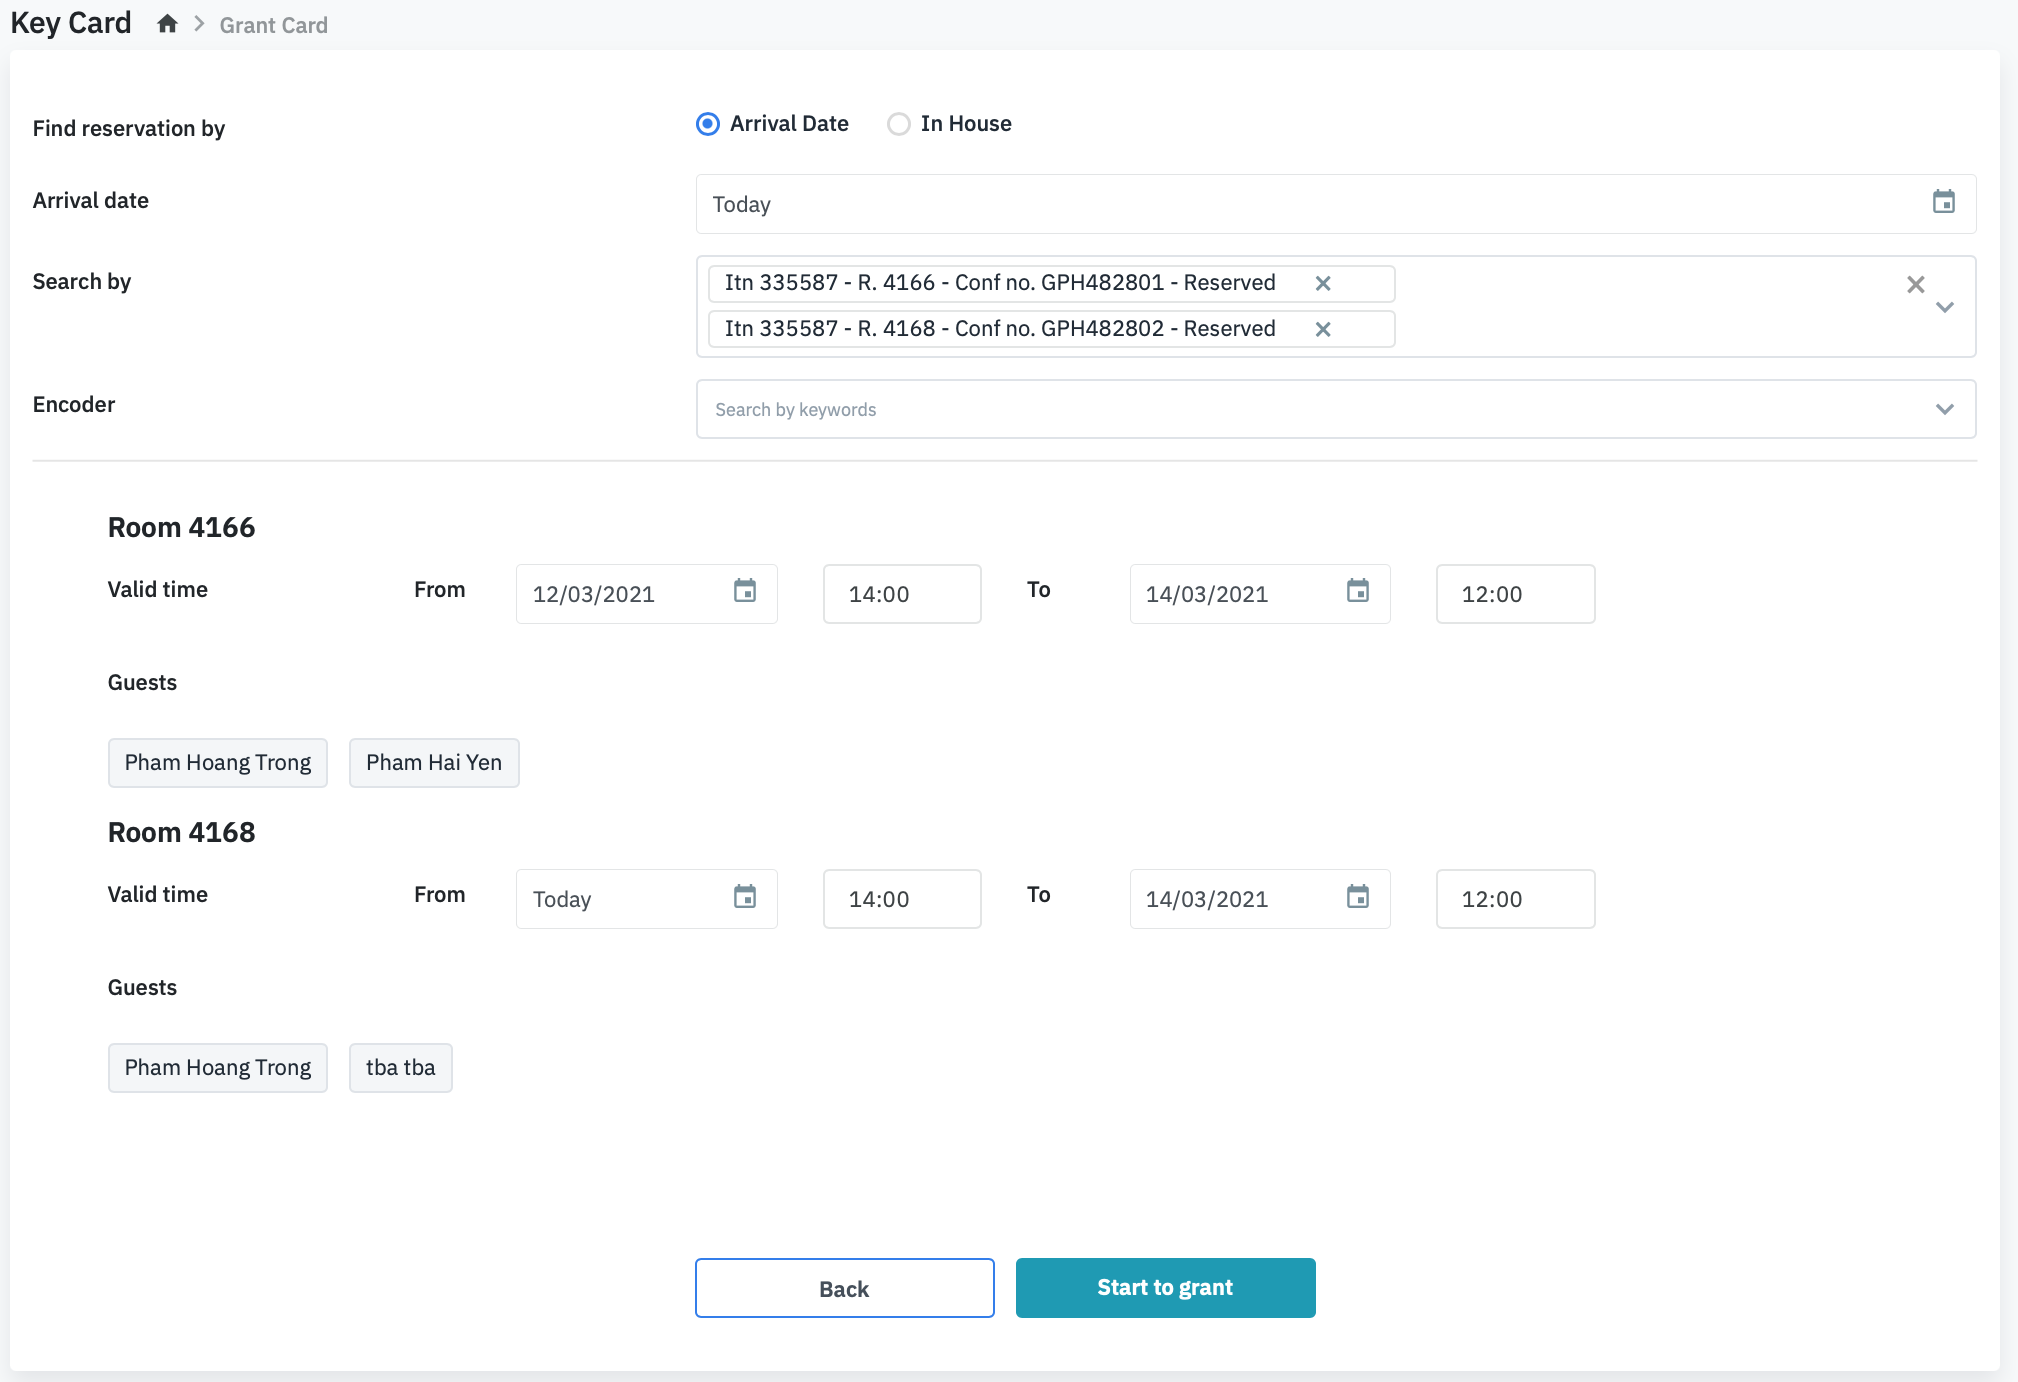
Task: Select the Pham Hai Yen guest chip
Action: [433, 763]
